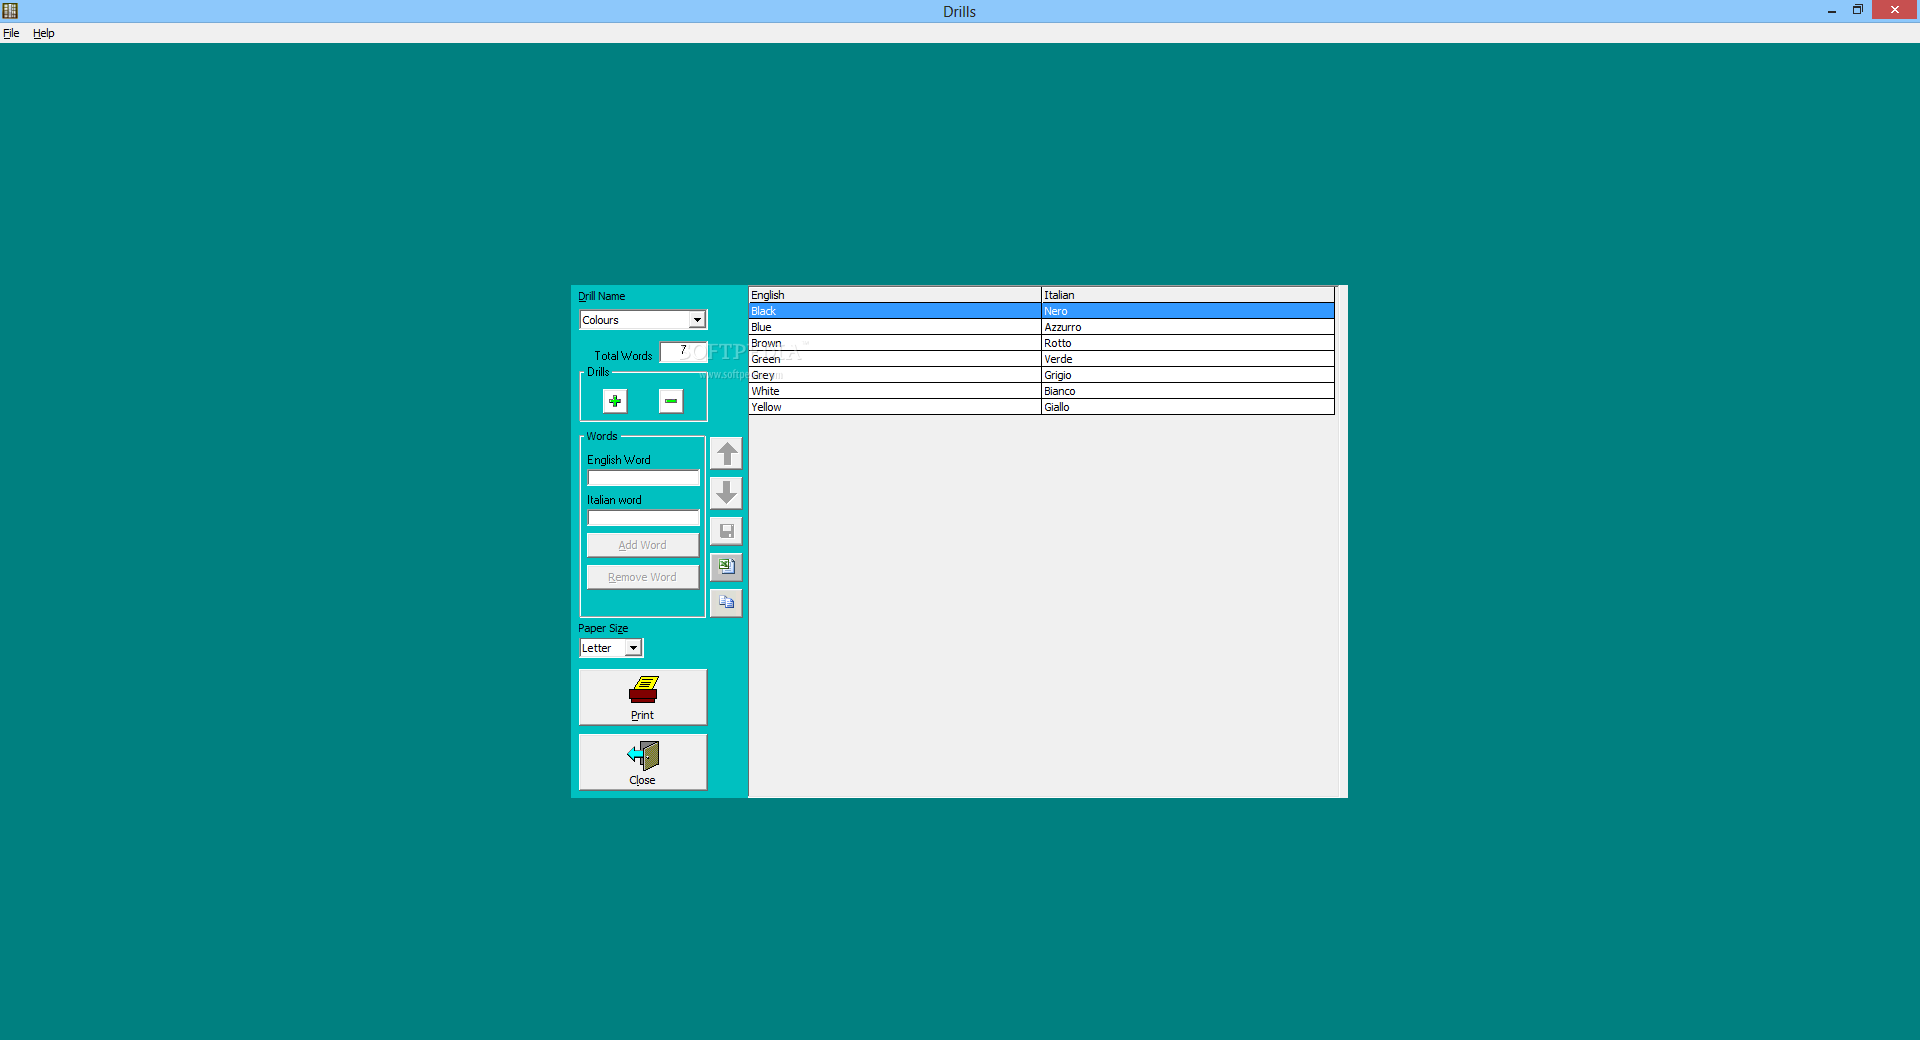Click the Remove Word button

coord(643,577)
